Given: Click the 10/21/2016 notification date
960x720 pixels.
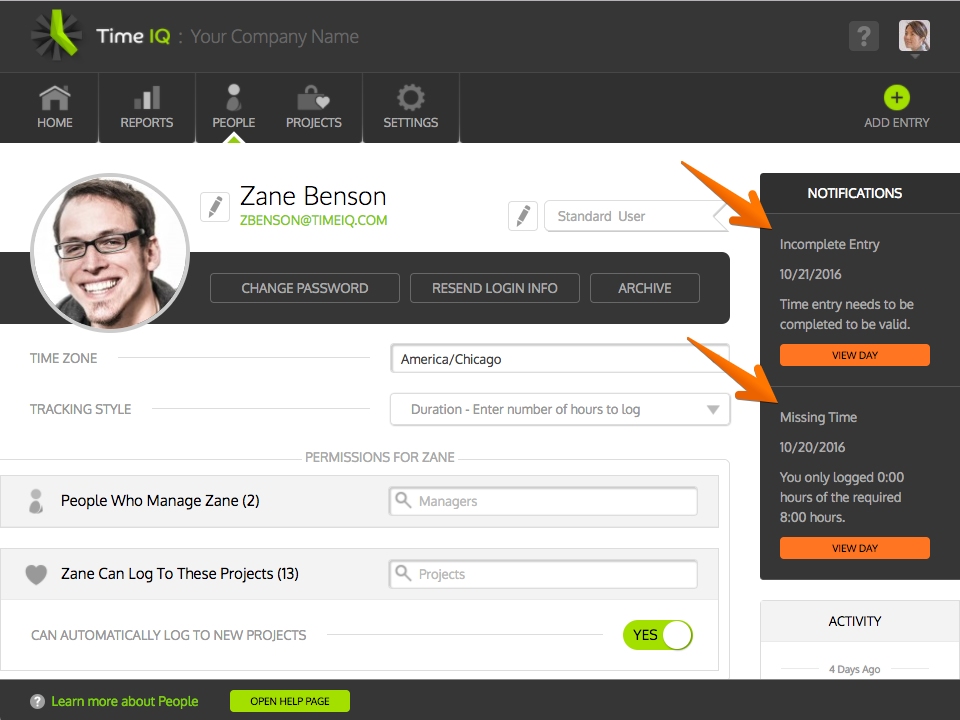Looking at the screenshot, I should [x=811, y=274].
